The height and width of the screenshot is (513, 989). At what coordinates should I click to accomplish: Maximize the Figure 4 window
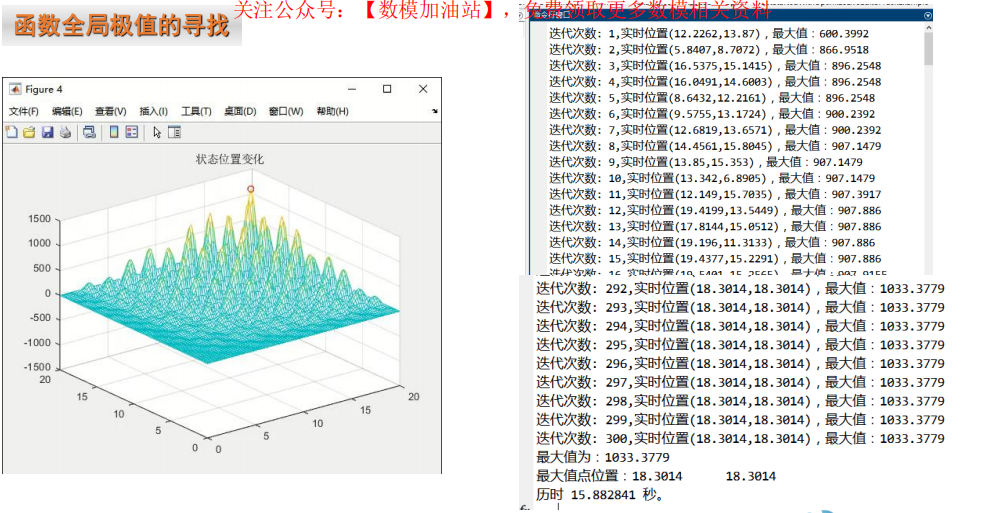pyautogui.click(x=387, y=89)
